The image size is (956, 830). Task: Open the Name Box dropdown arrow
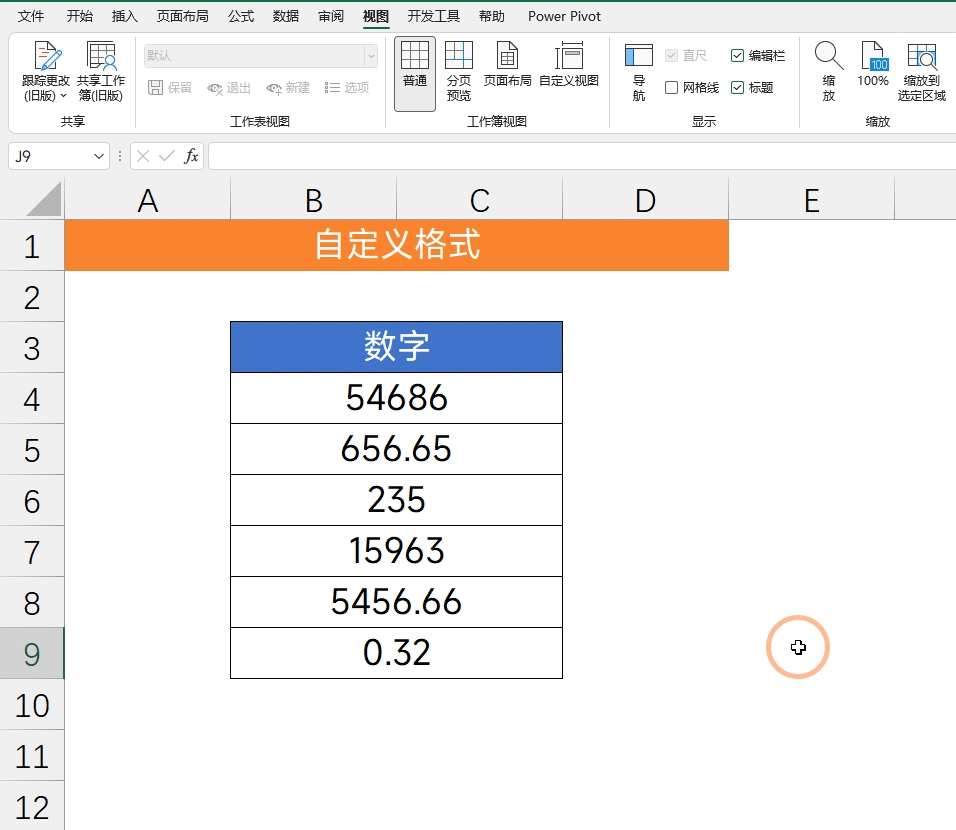click(x=99, y=156)
